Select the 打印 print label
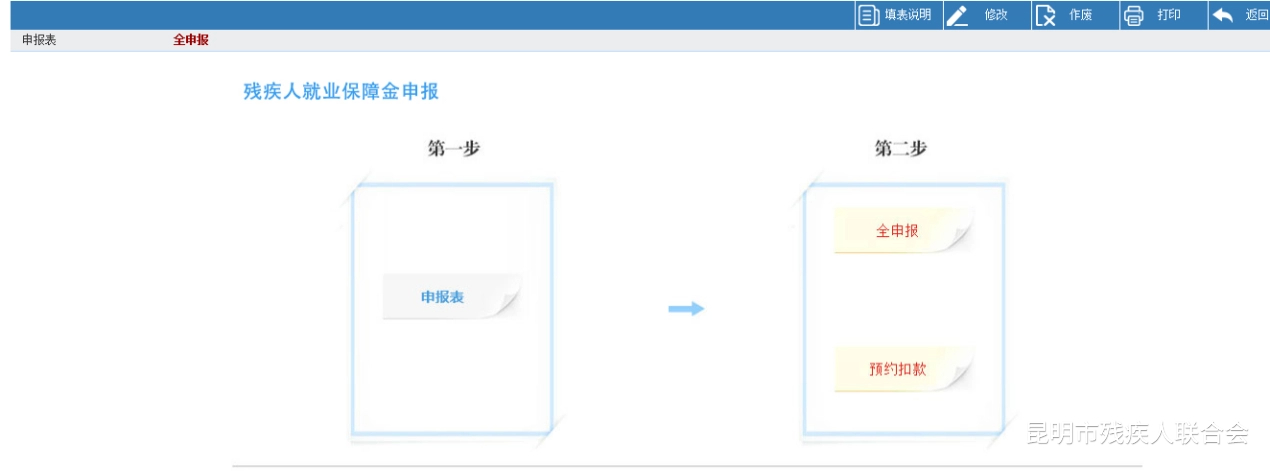The image size is (1270, 471). (x=1168, y=15)
